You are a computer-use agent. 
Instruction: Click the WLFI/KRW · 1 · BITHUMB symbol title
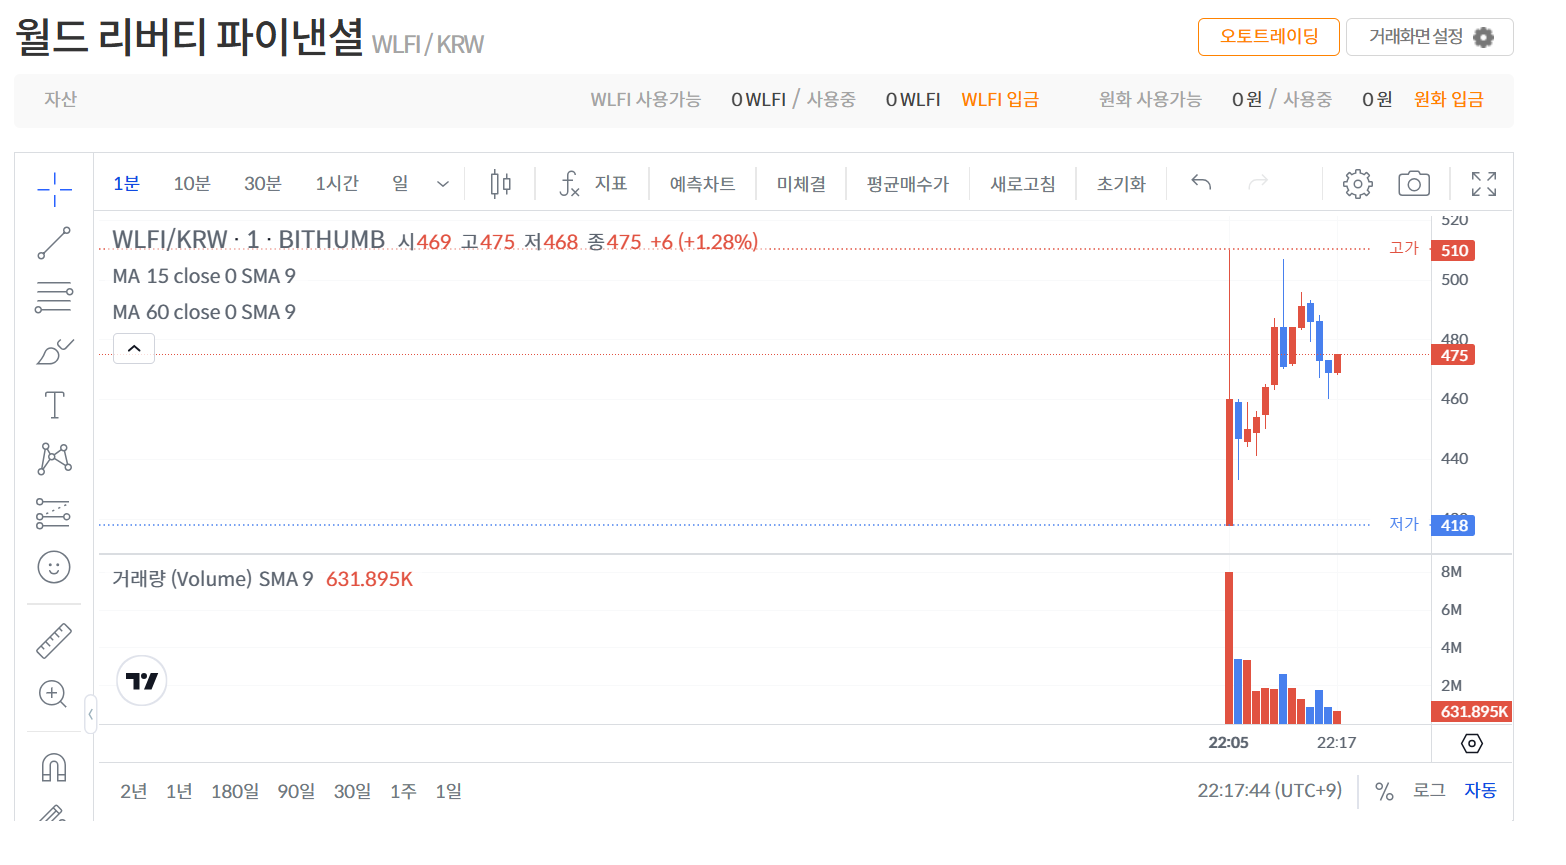(248, 240)
